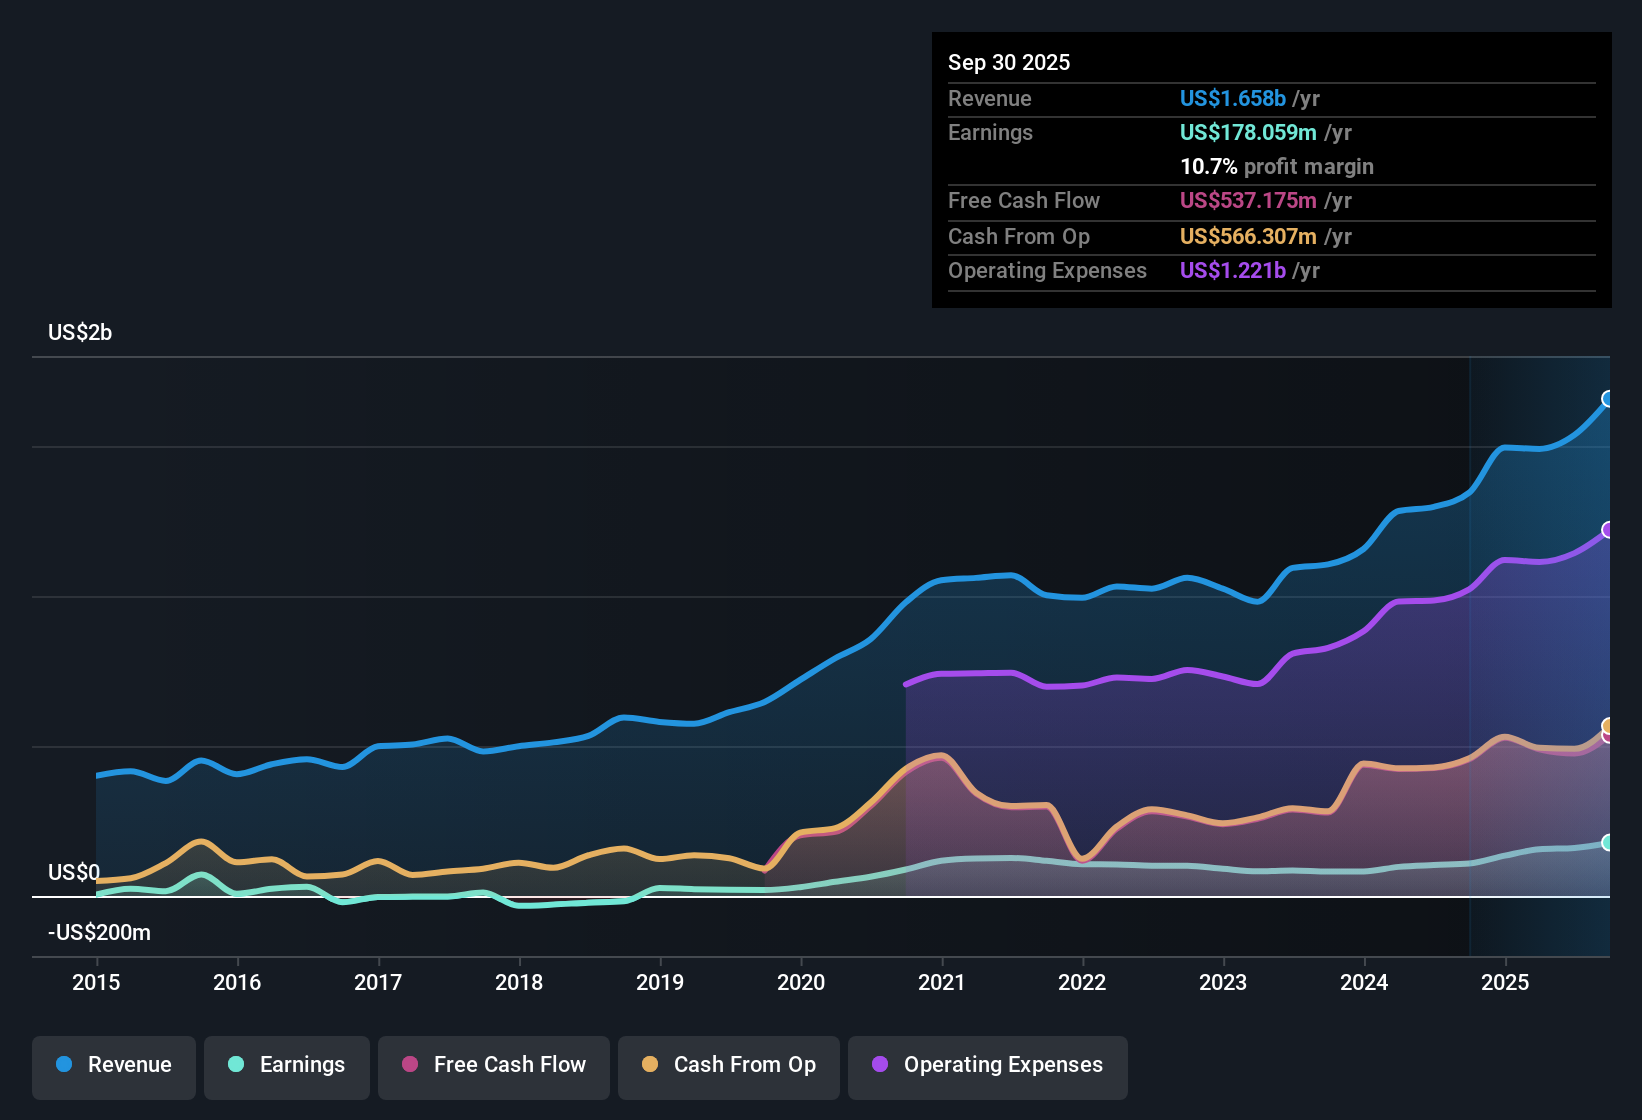This screenshot has height=1120, width=1642.
Task: Click the 2020 x-axis label
Action: pos(801,983)
